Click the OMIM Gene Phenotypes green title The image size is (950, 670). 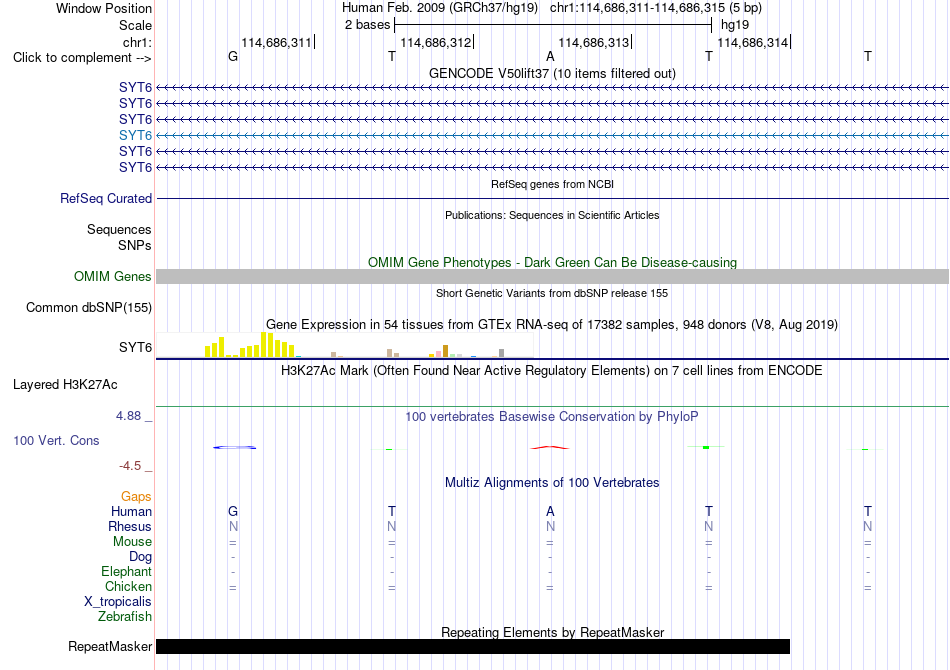click(552, 262)
